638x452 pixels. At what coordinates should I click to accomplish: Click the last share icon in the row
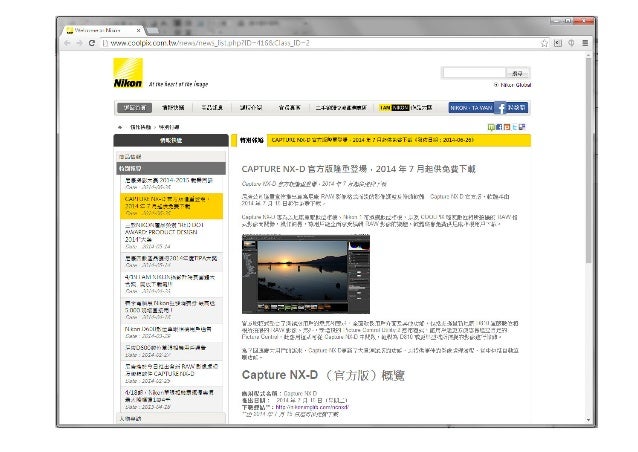[522, 127]
